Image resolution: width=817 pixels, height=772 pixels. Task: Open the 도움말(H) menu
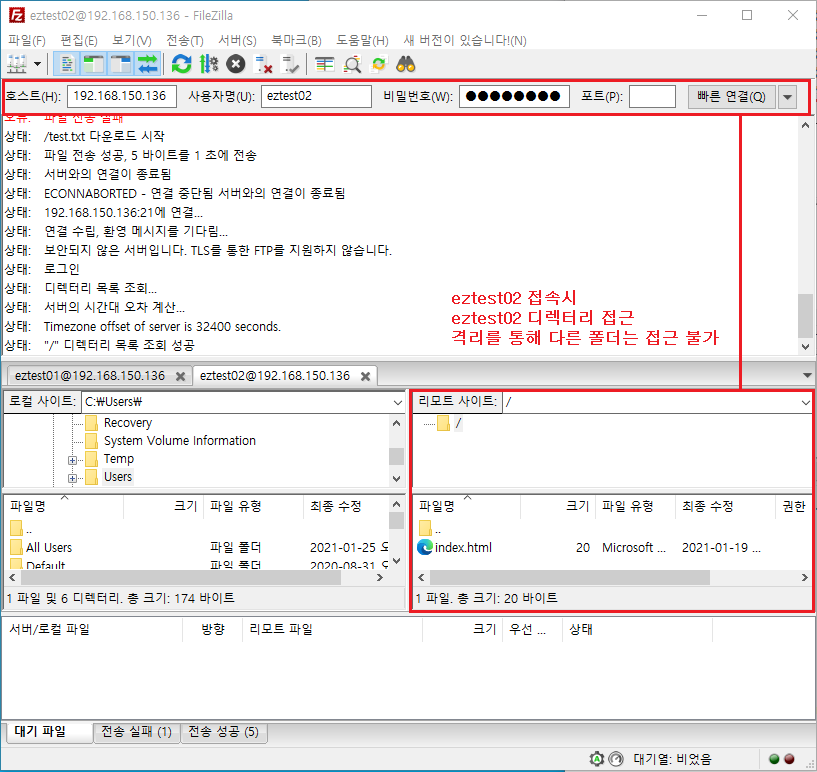(x=362, y=41)
